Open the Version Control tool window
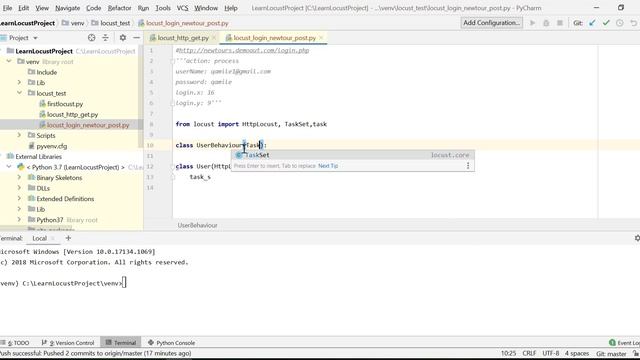The image size is (640, 360). (68, 343)
